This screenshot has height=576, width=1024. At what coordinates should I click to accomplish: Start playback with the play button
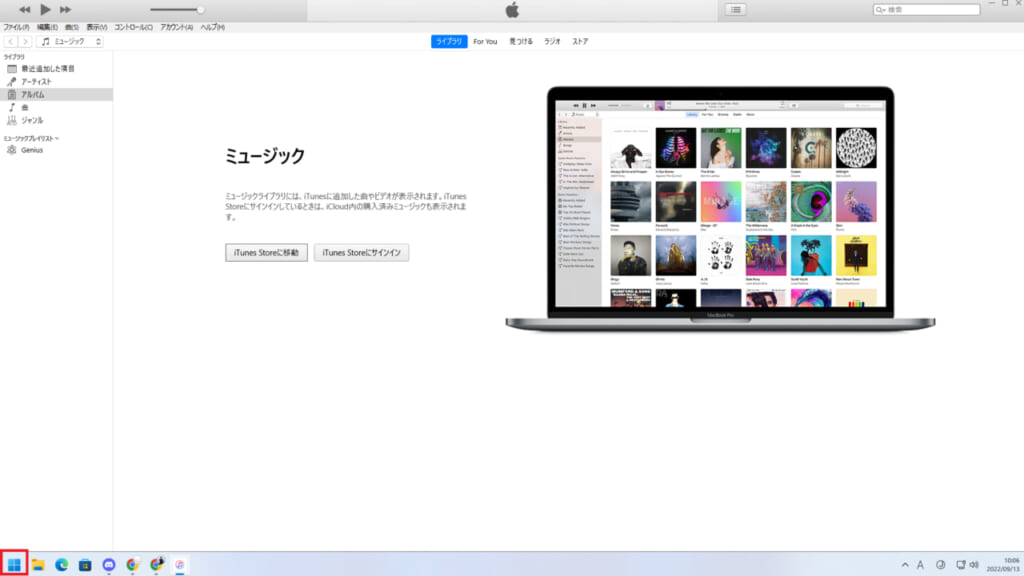click(x=45, y=9)
